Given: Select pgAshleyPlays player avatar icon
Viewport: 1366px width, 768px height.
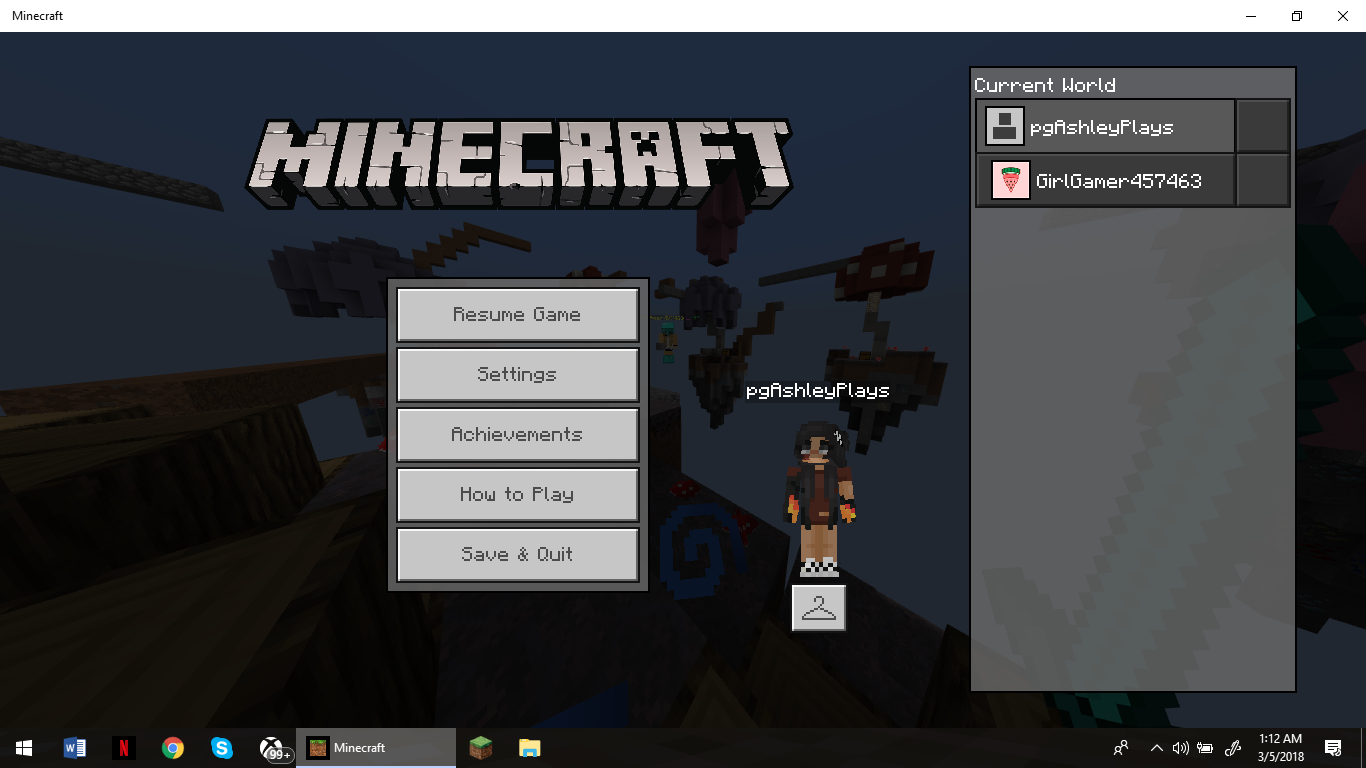Looking at the screenshot, I should coord(1005,127).
